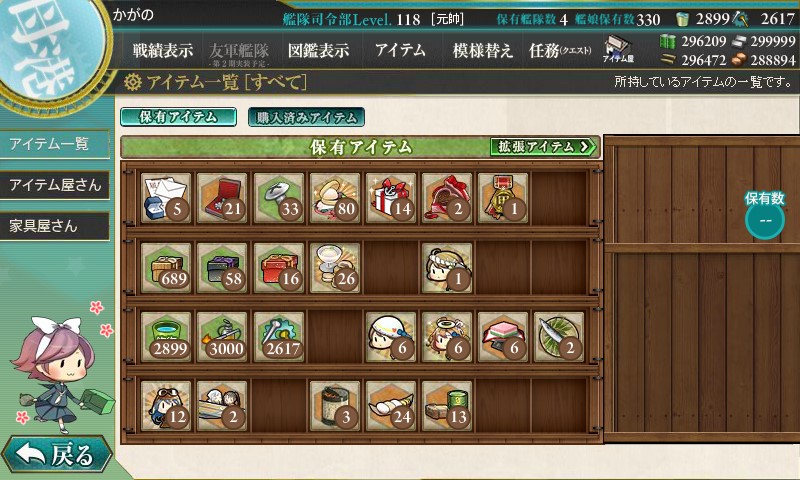Select the screw item with count 33
The image size is (800, 480).
[x=278, y=198]
